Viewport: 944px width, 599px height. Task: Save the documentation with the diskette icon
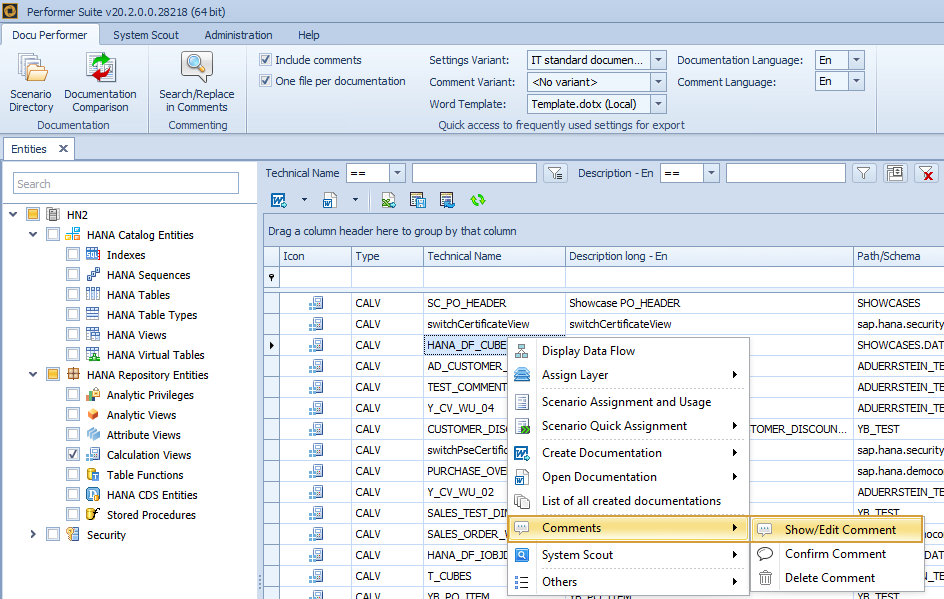417,200
